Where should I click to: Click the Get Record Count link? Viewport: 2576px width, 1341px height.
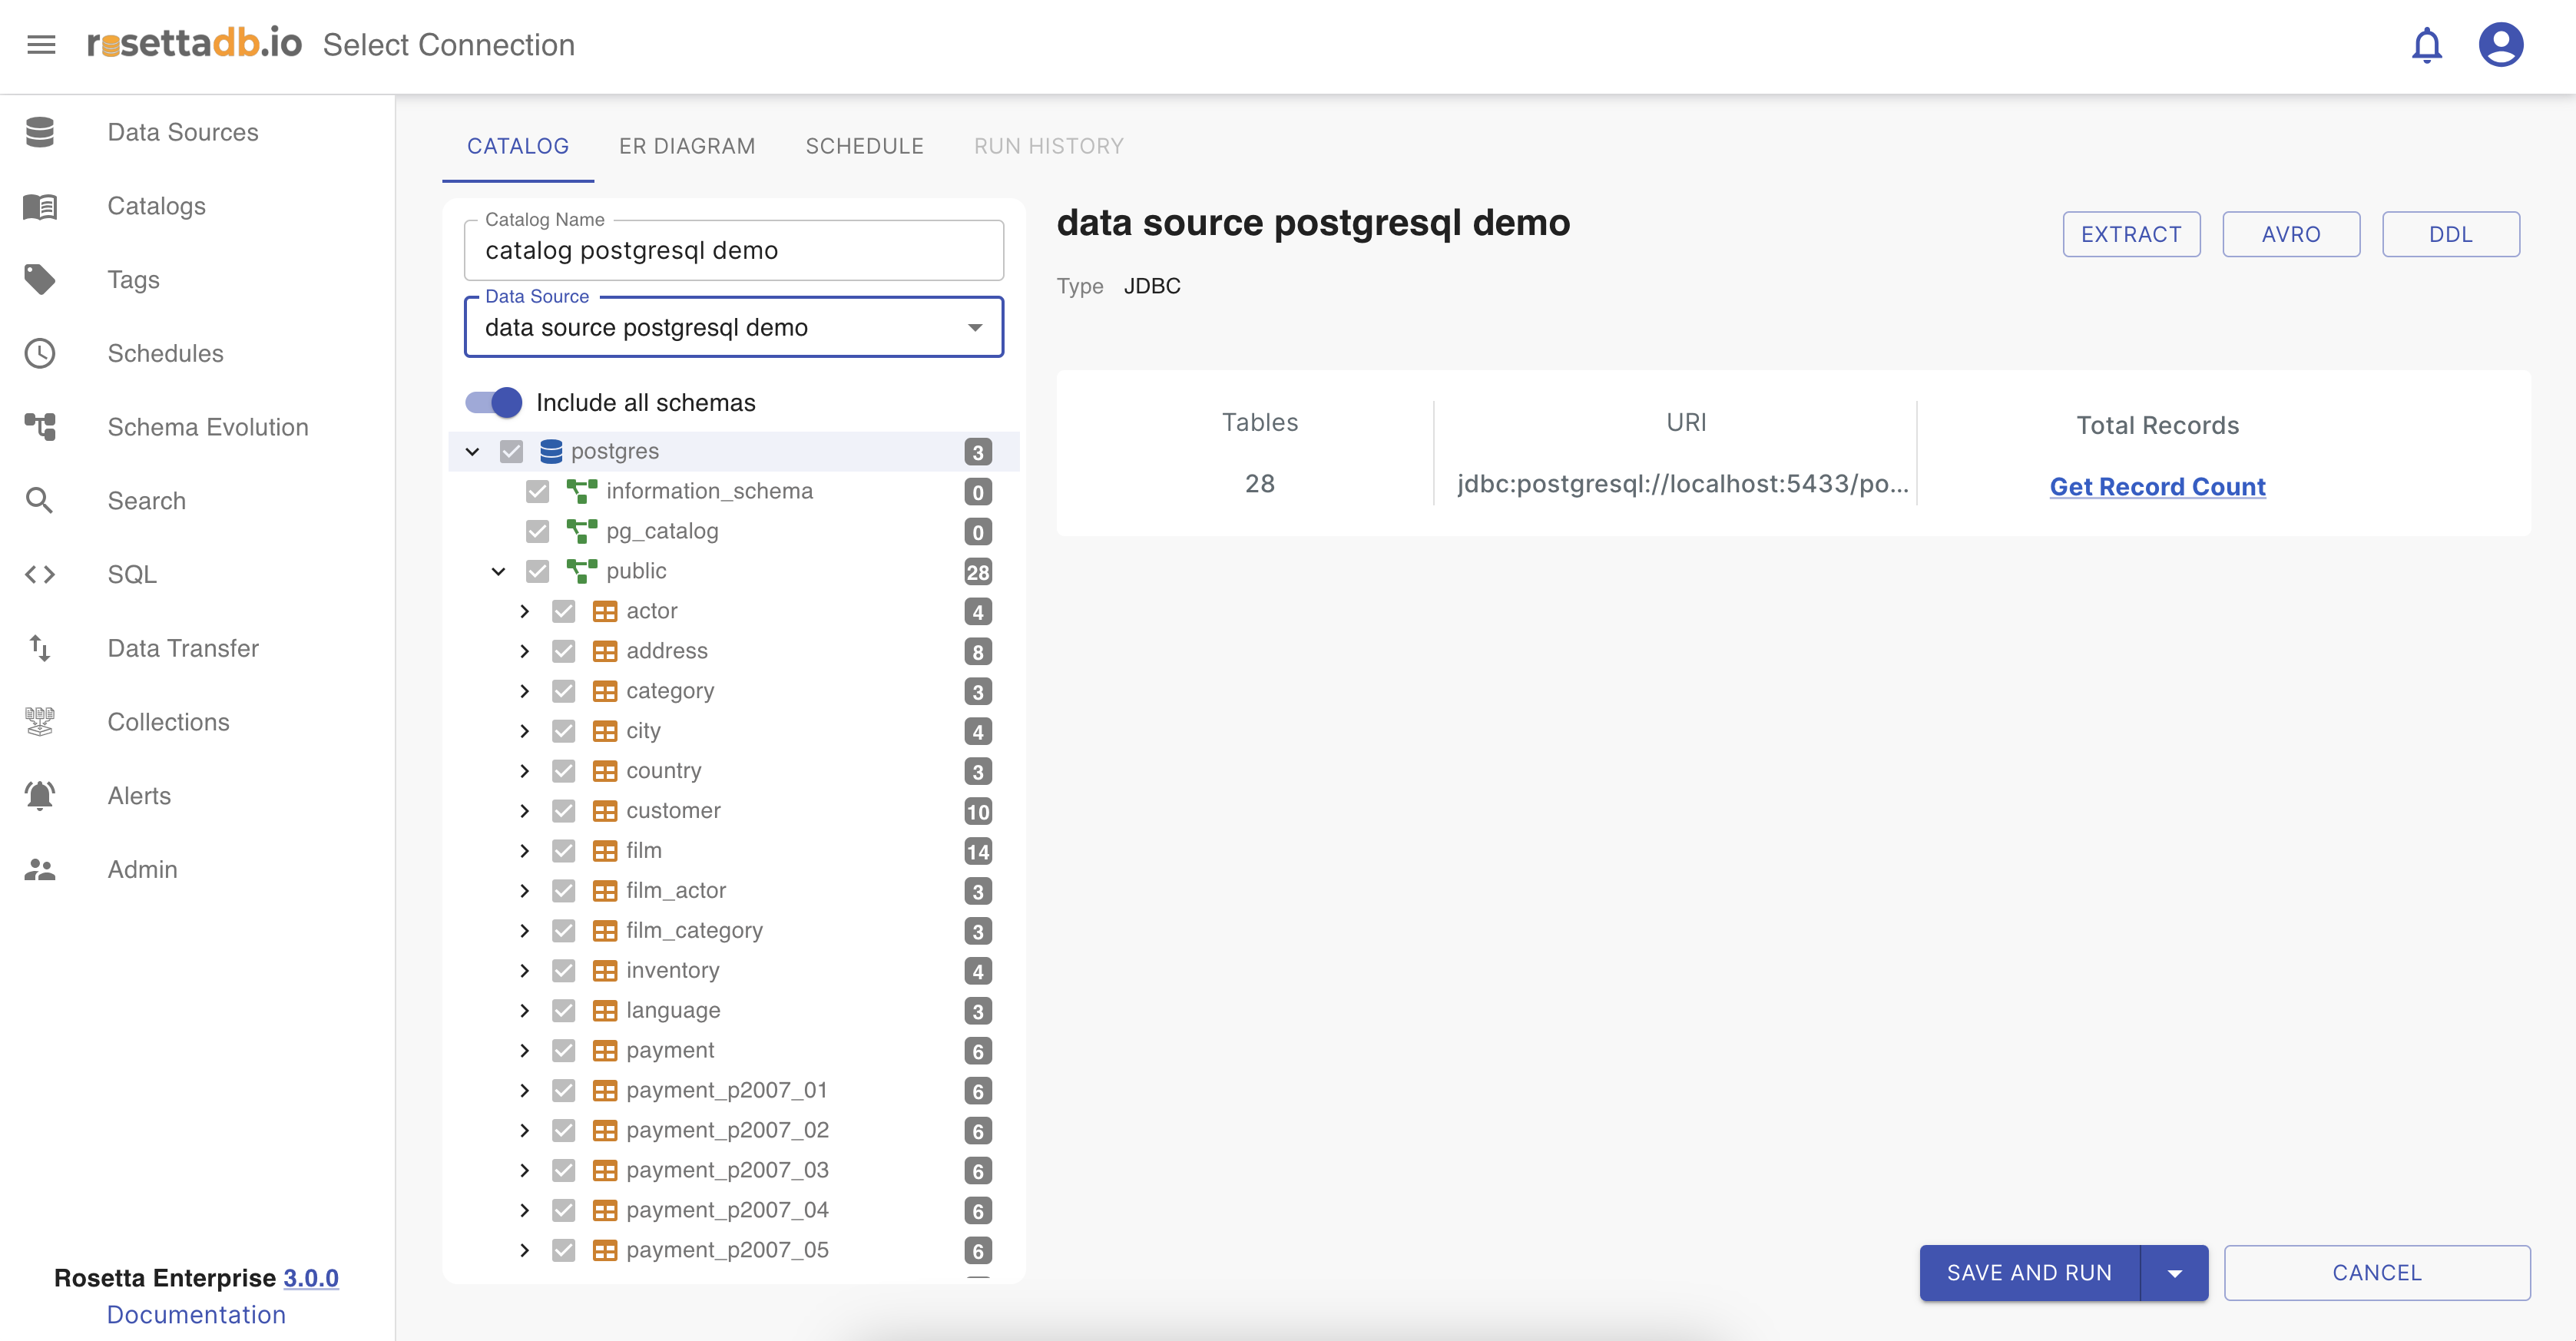click(2157, 486)
